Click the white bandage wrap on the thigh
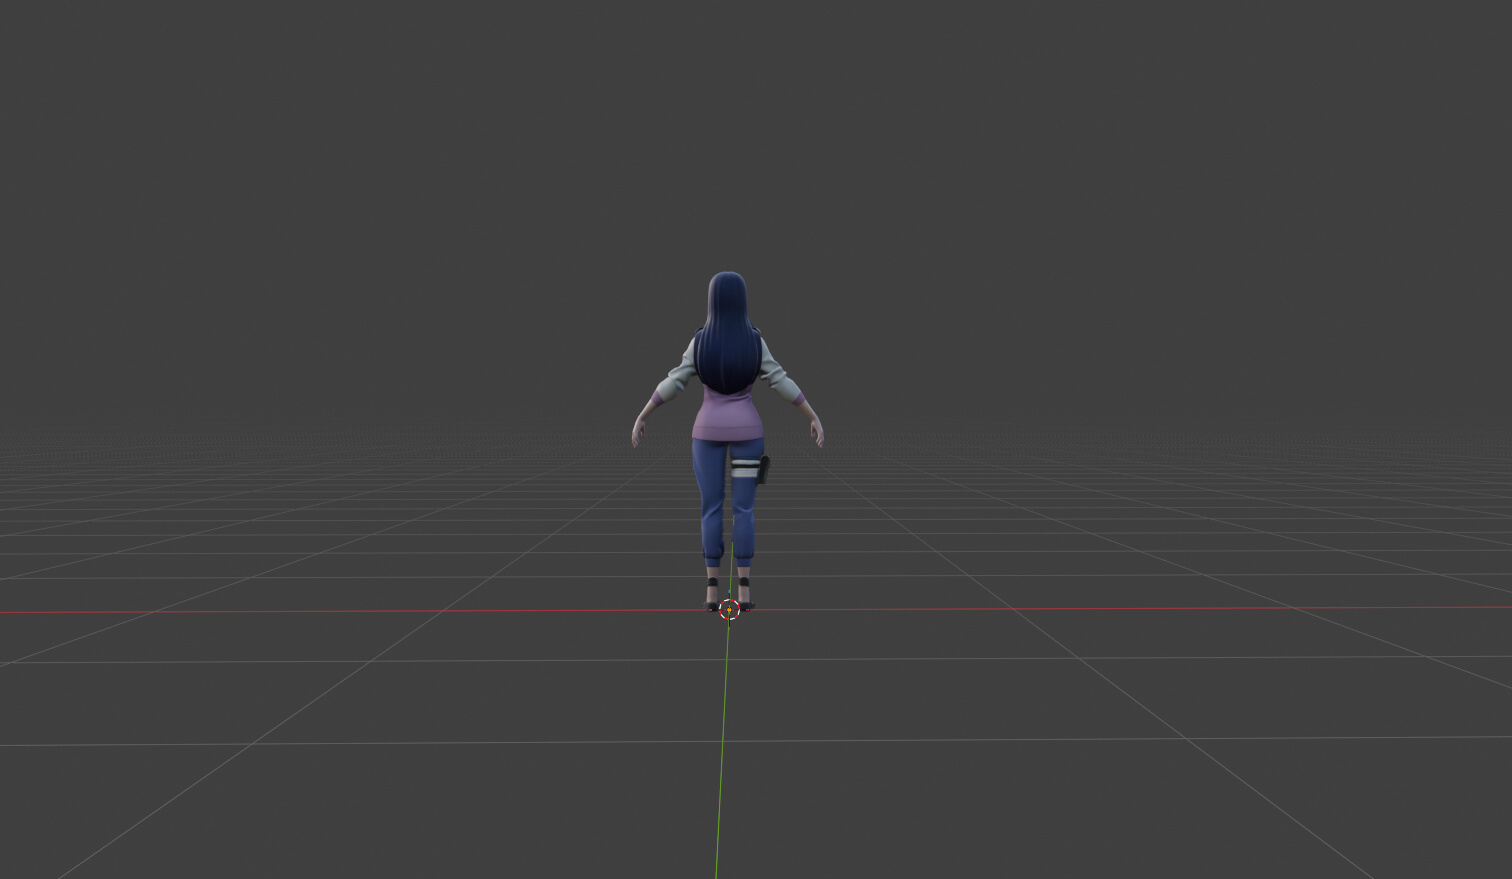 coord(743,468)
